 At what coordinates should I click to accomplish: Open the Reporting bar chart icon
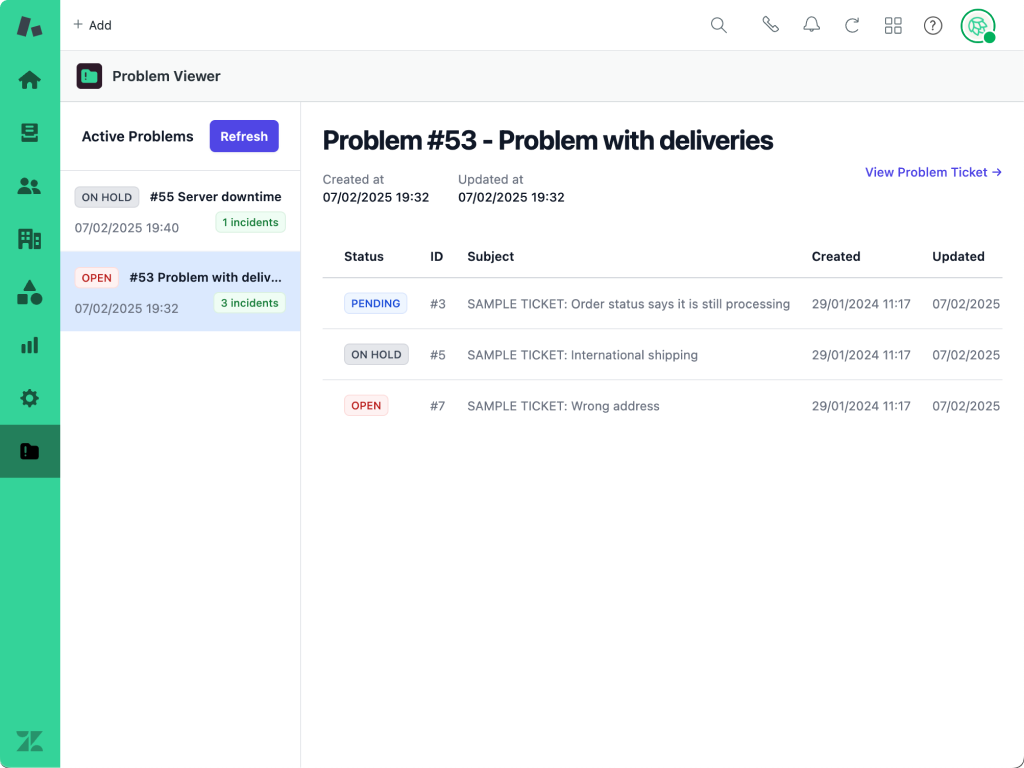coord(30,345)
